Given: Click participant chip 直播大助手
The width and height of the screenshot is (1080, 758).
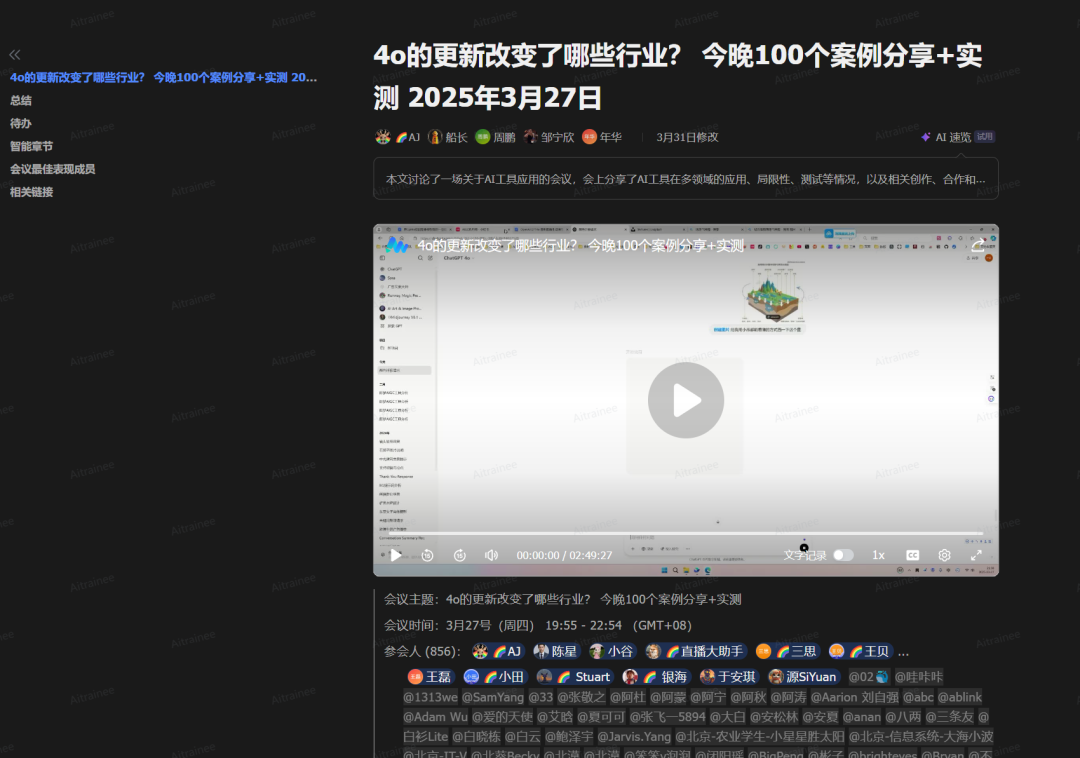Looking at the screenshot, I should 696,651.
